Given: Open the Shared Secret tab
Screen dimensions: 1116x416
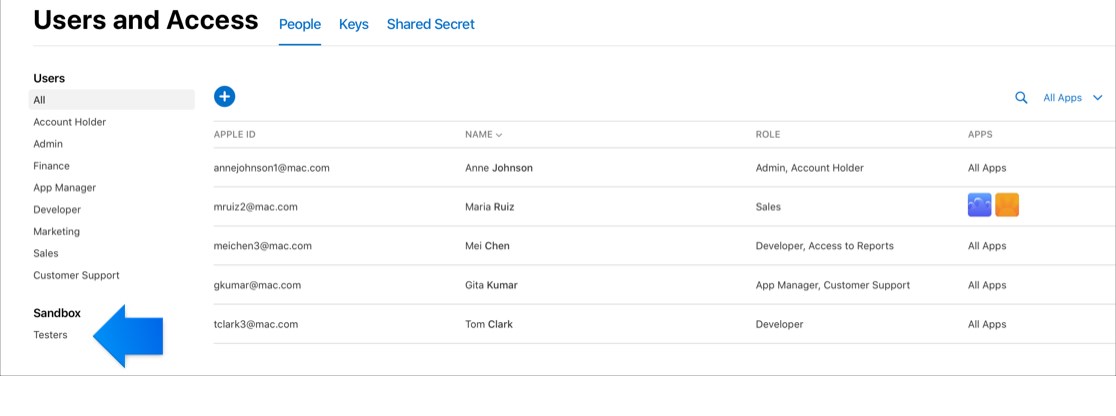Looking at the screenshot, I should point(431,24).
